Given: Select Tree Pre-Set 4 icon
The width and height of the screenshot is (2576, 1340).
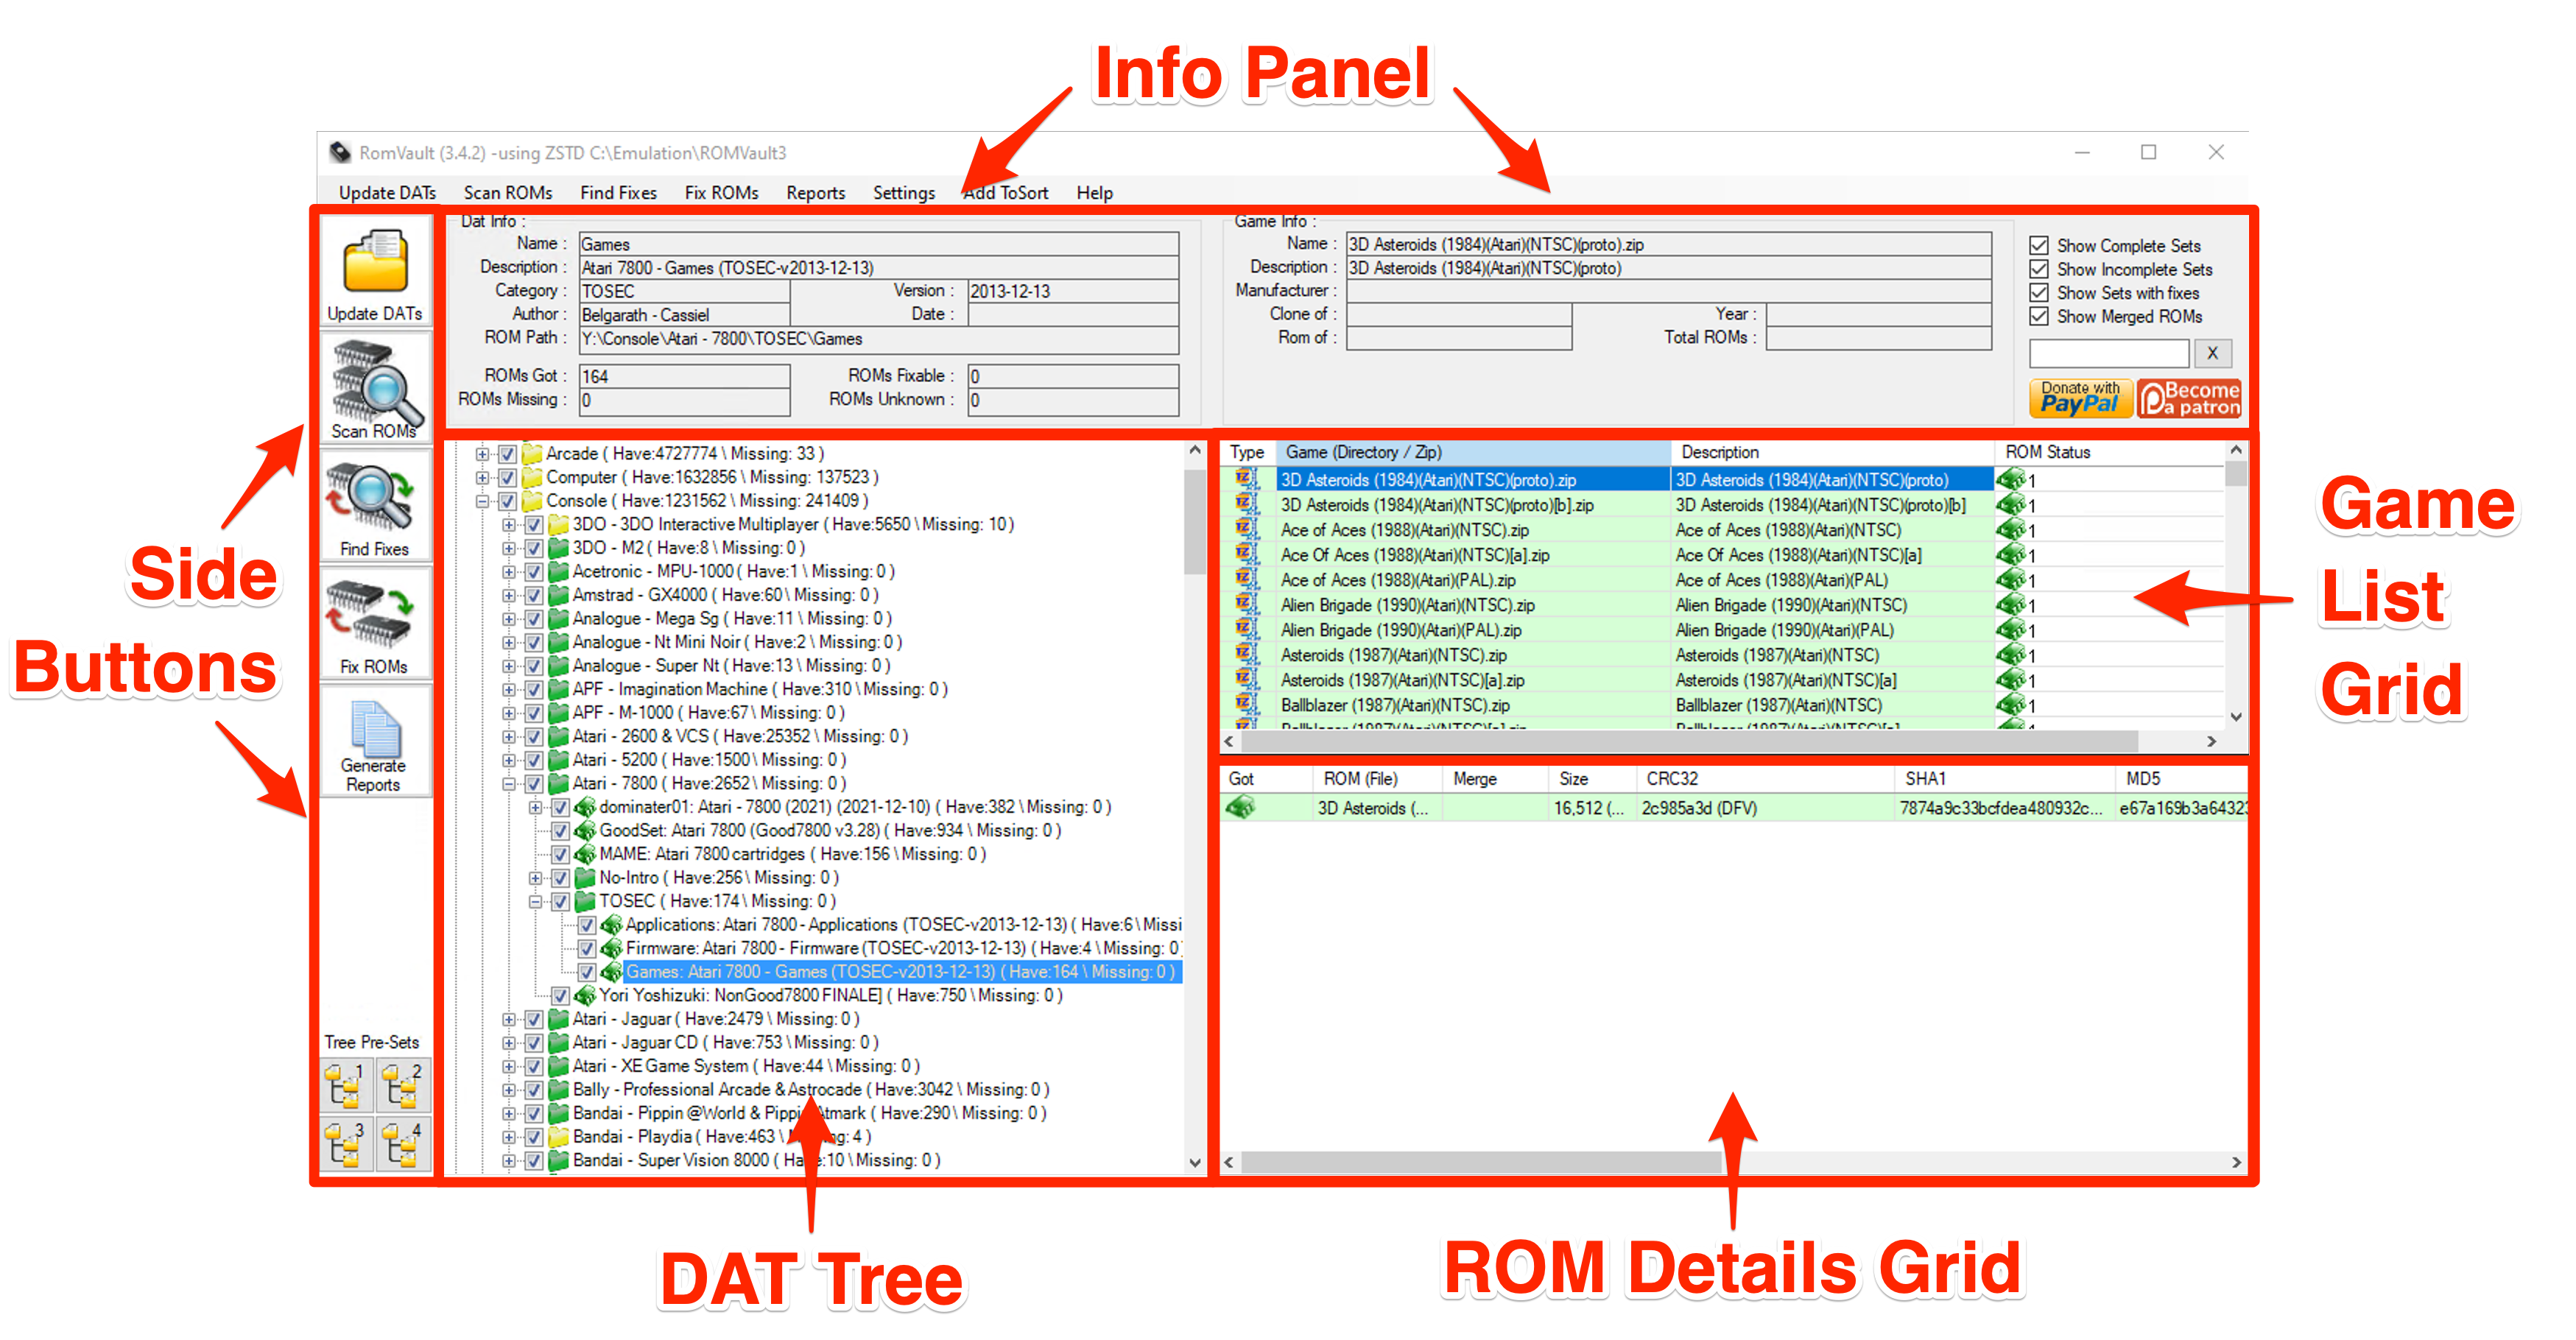Looking at the screenshot, I should 404,1143.
